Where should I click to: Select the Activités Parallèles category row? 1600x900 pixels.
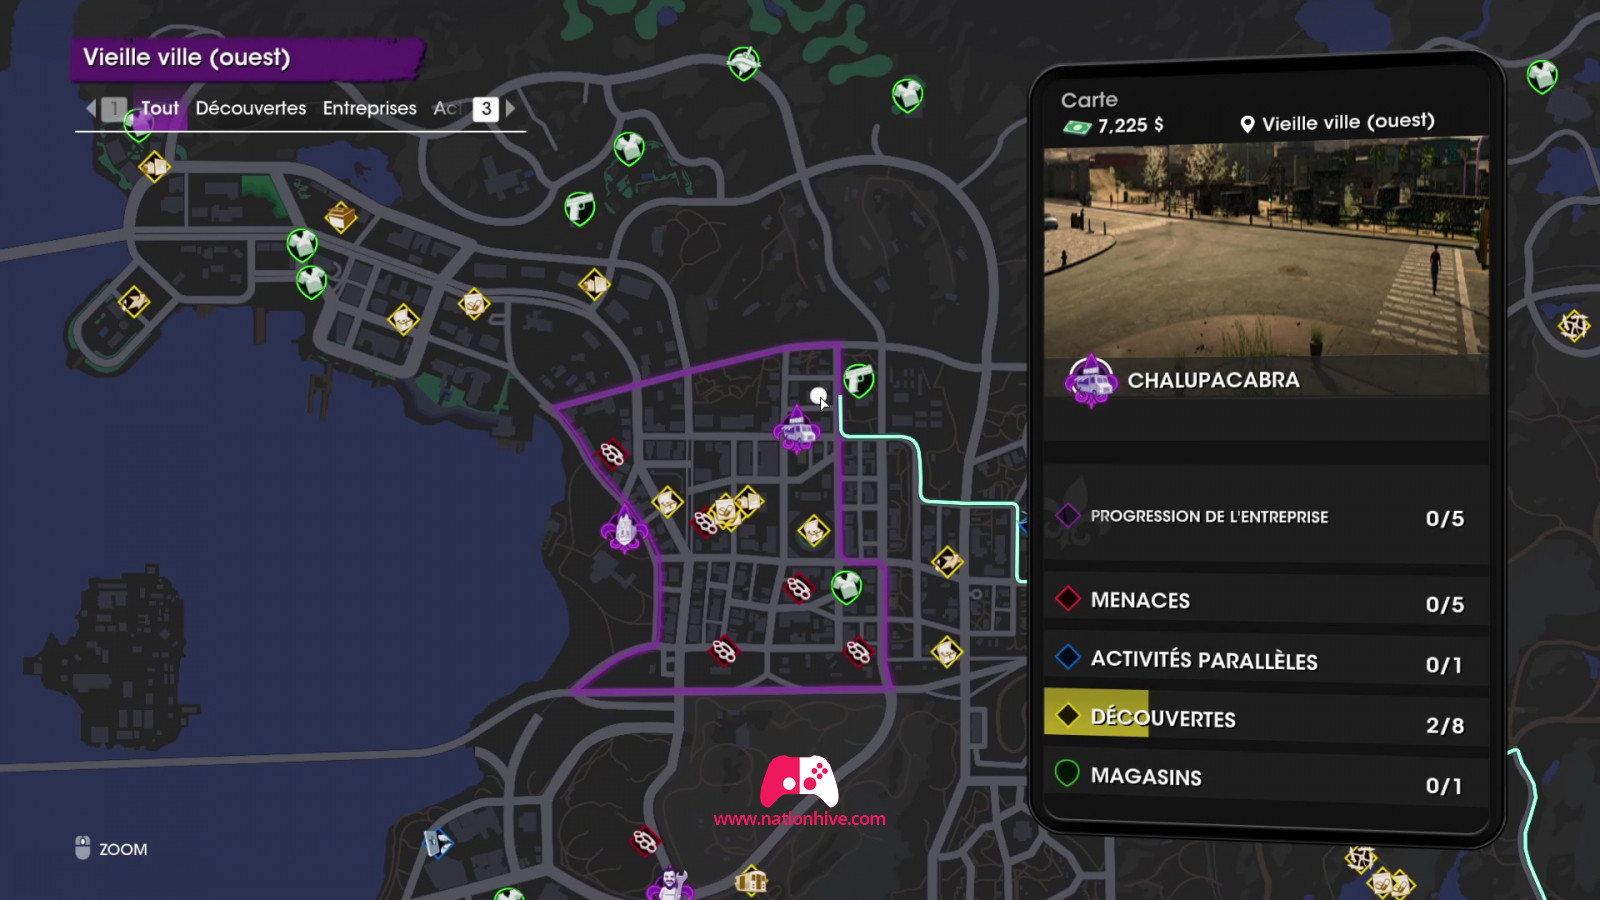1266,660
